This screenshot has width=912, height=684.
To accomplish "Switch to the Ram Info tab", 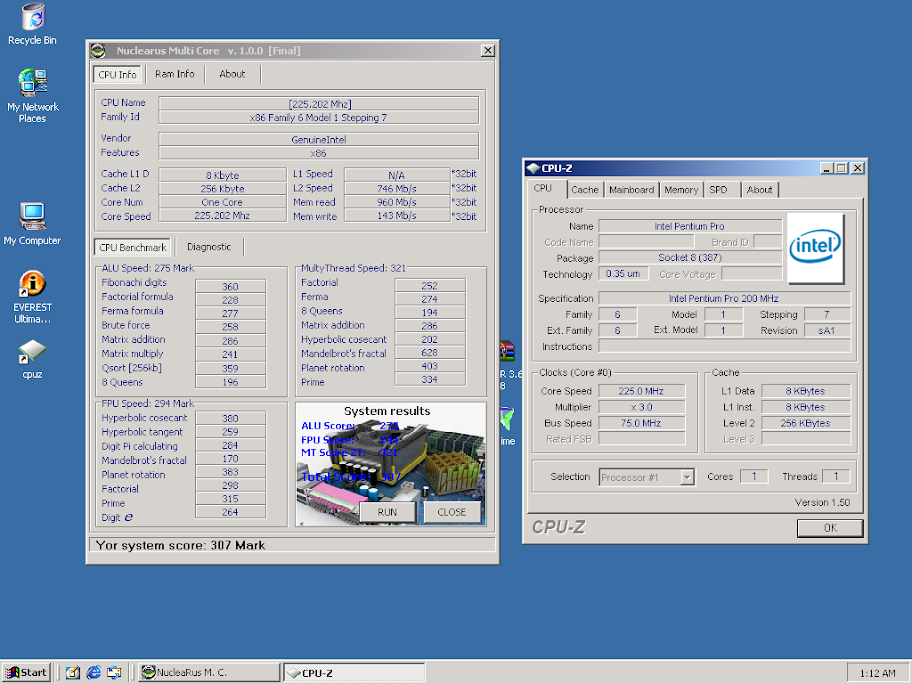I will click(175, 74).
